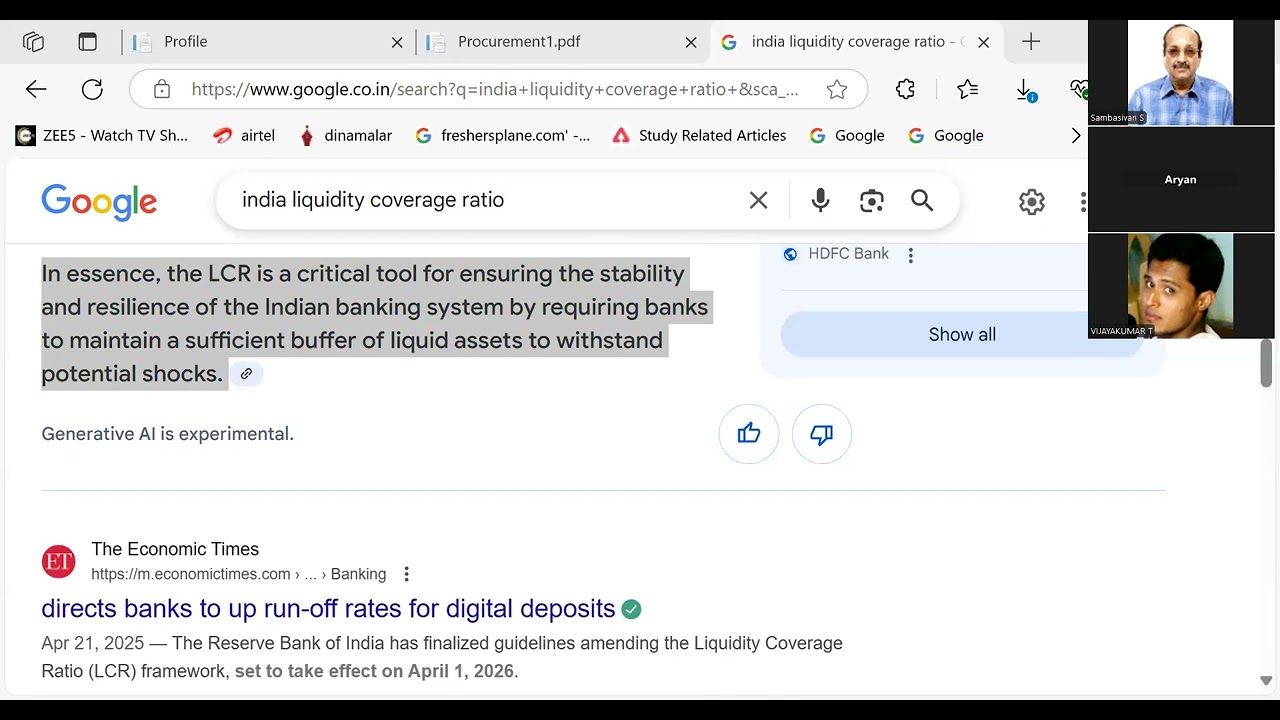This screenshot has width=1280, height=720.
Task: Copy link for the AI overview paragraph
Action: click(x=246, y=374)
